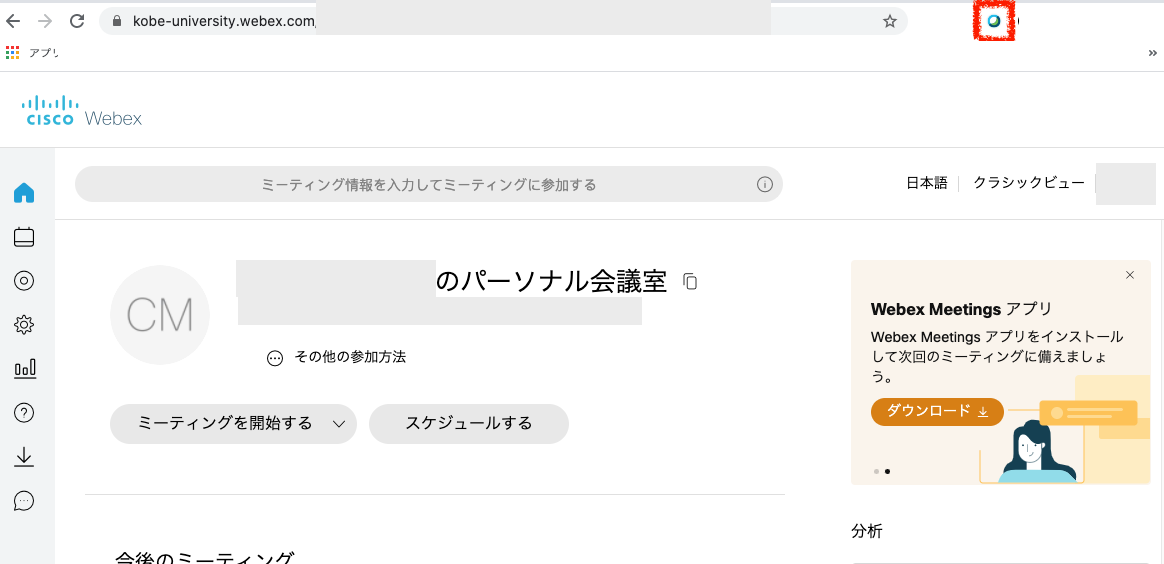This screenshot has width=1164, height=564.
Task: Click the orange ダウンロード button
Action: 937,411
